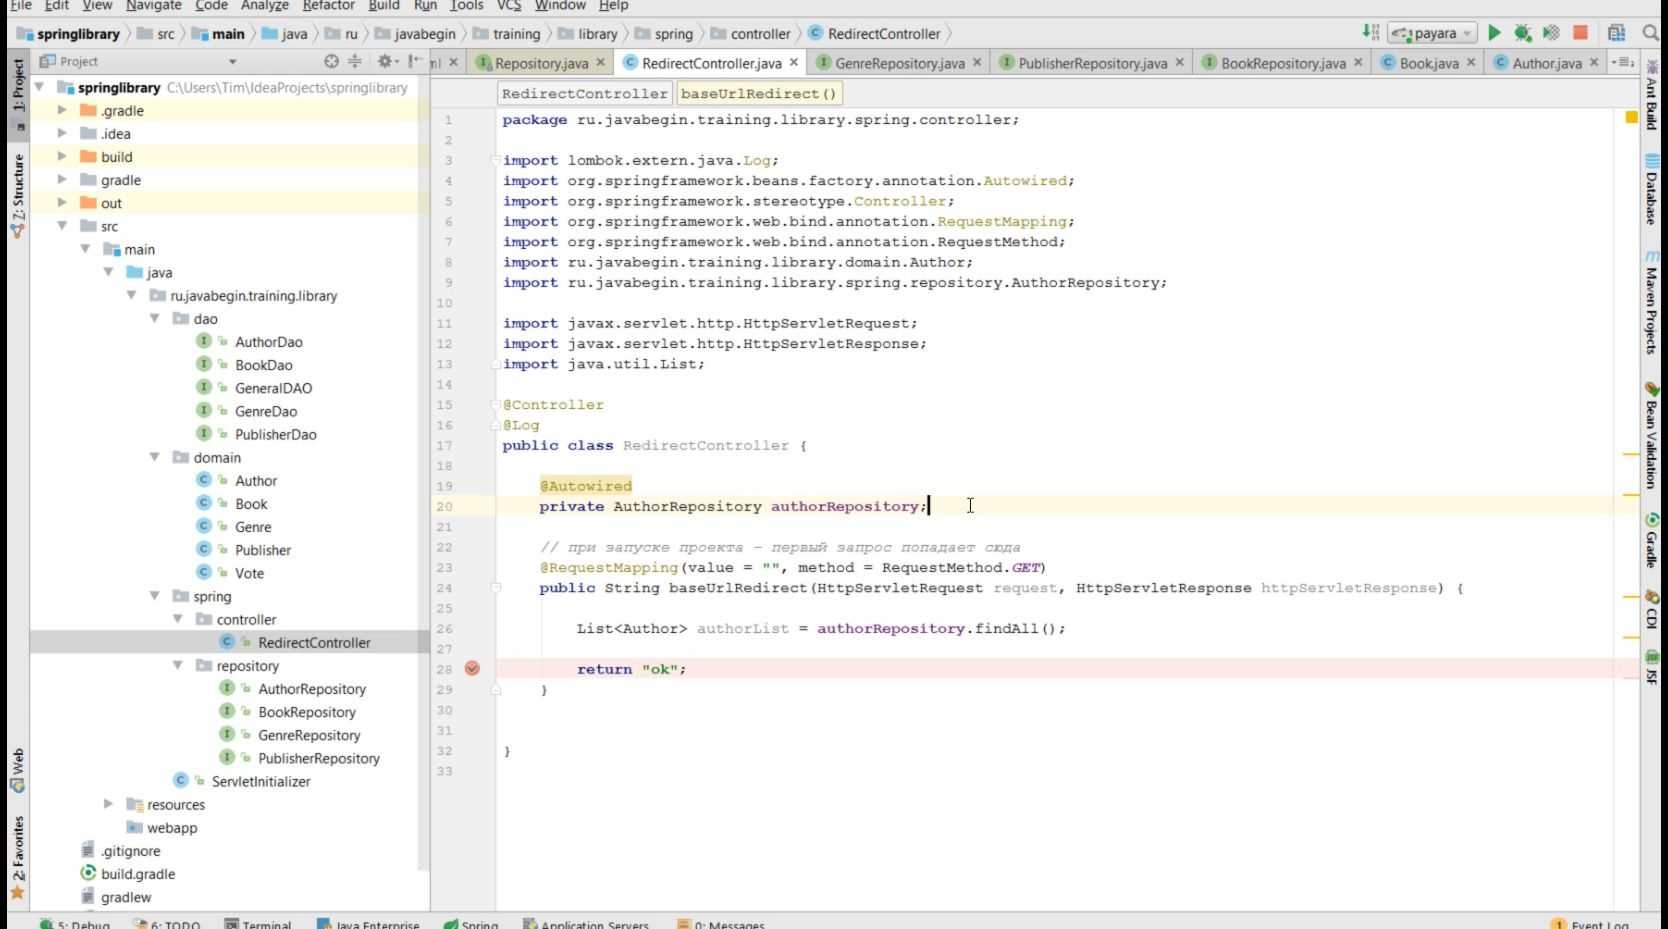Open the payara run configuration dropdown
1668x929 pixels.
1432,33
